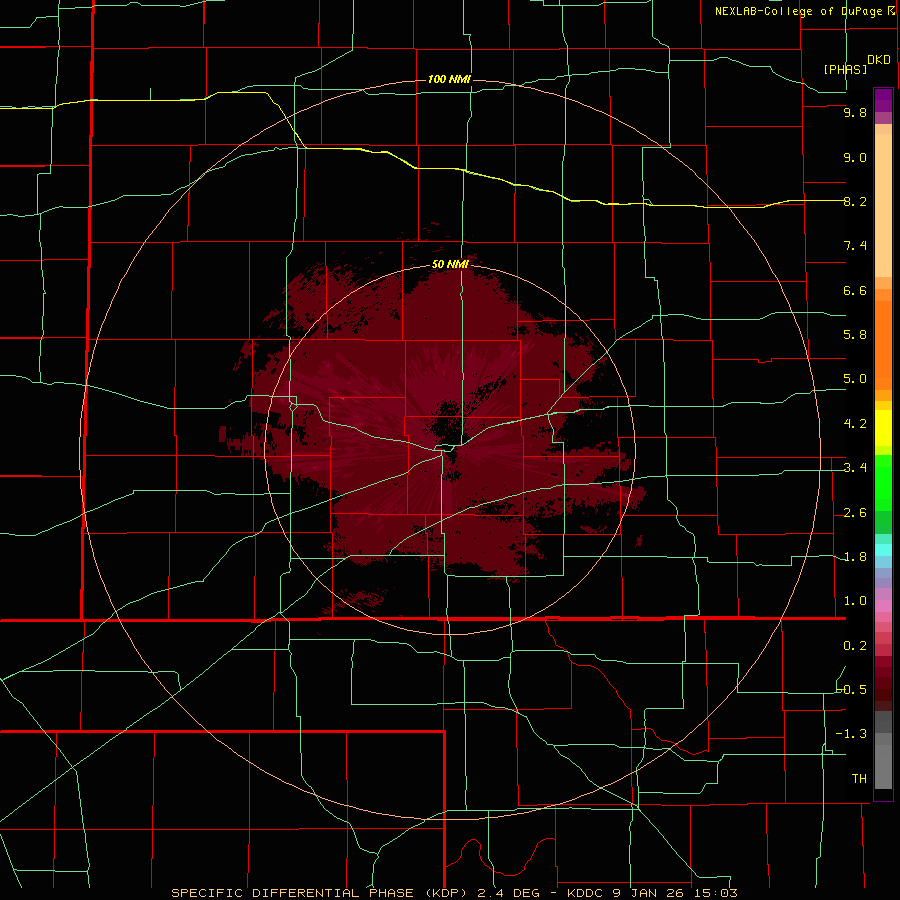Image resolution: width=900 pixels, height=900 pixels.
Task: Click the 7.4 legend value
Action: pos(855,246)
